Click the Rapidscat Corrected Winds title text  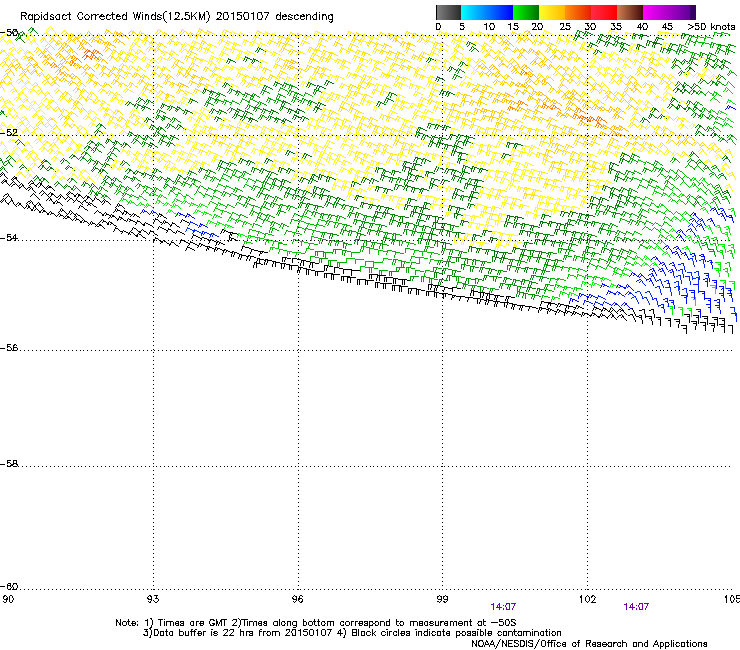tap(177, 17)
